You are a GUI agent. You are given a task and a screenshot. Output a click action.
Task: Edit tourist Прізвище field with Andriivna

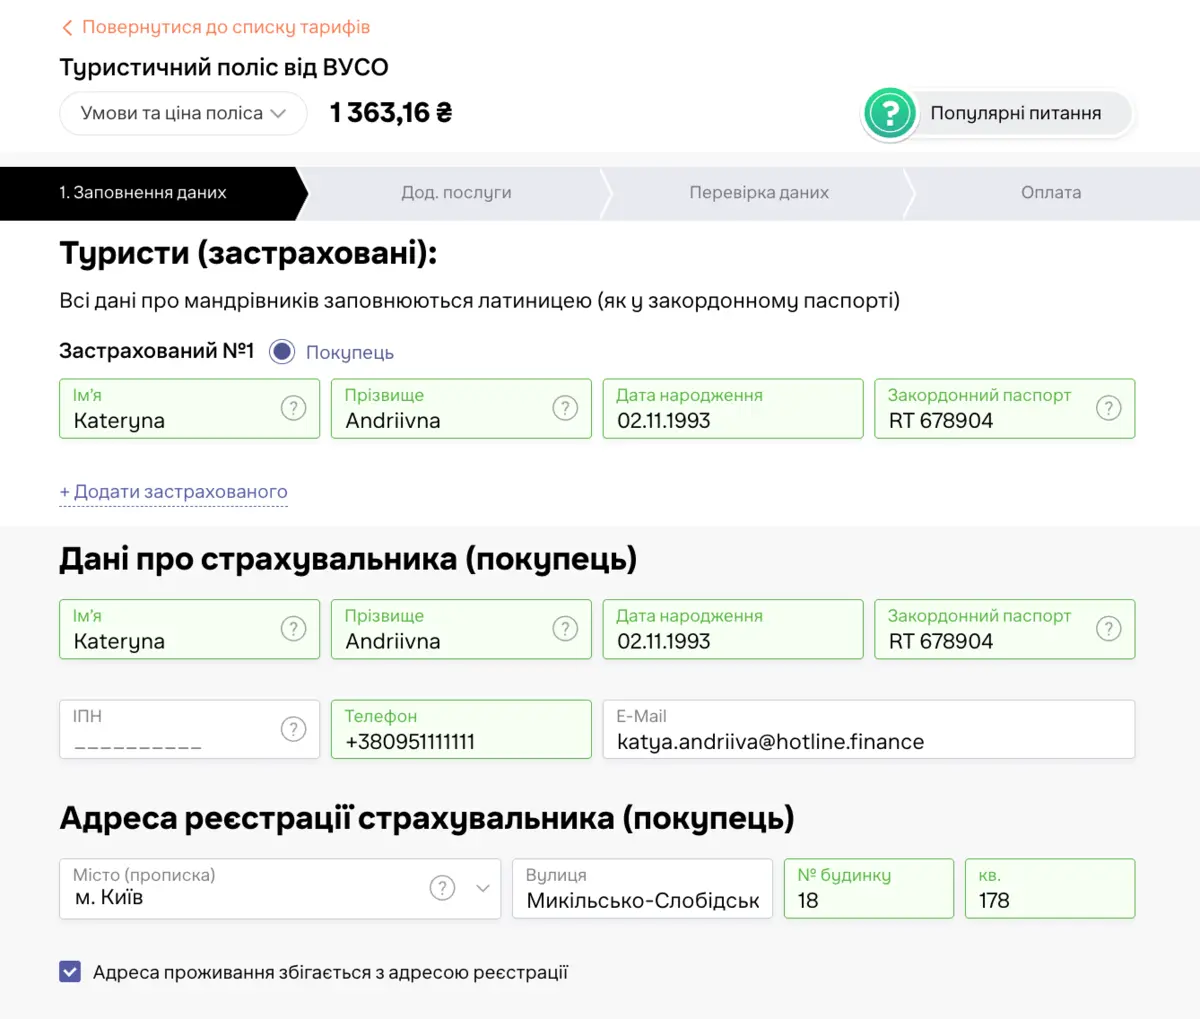[461, 408]
